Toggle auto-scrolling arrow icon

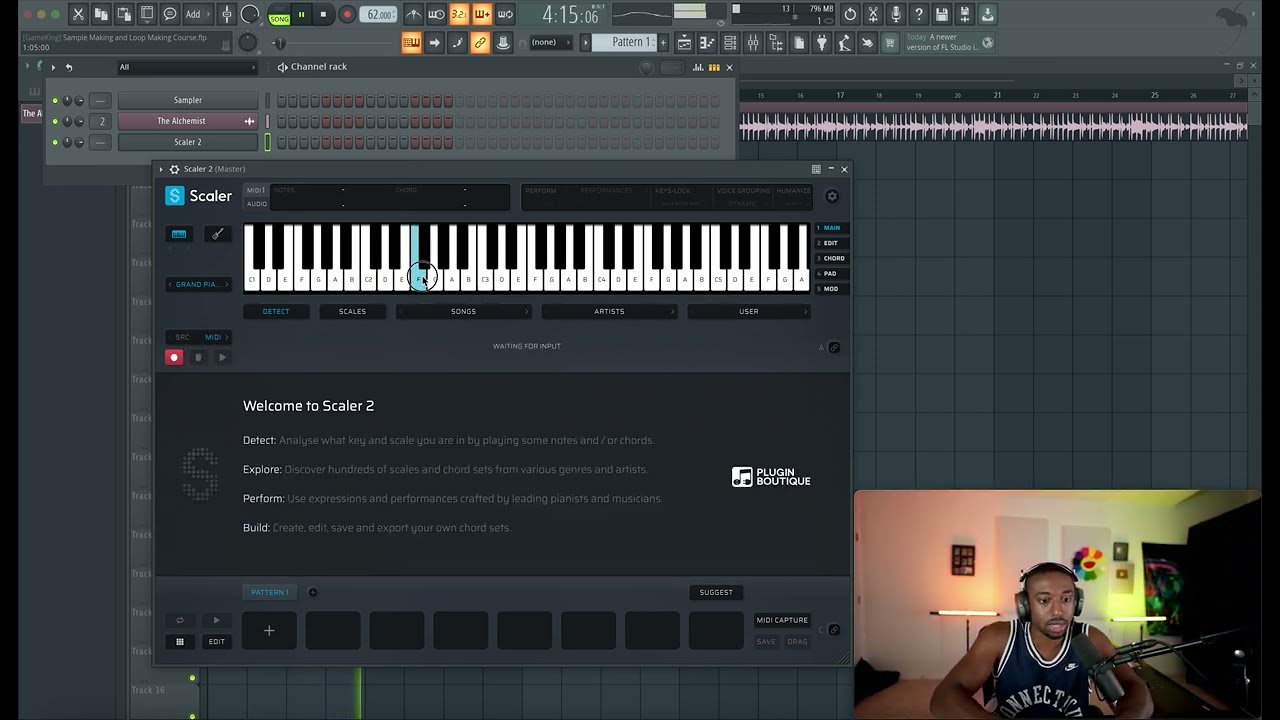click(434, 43)
